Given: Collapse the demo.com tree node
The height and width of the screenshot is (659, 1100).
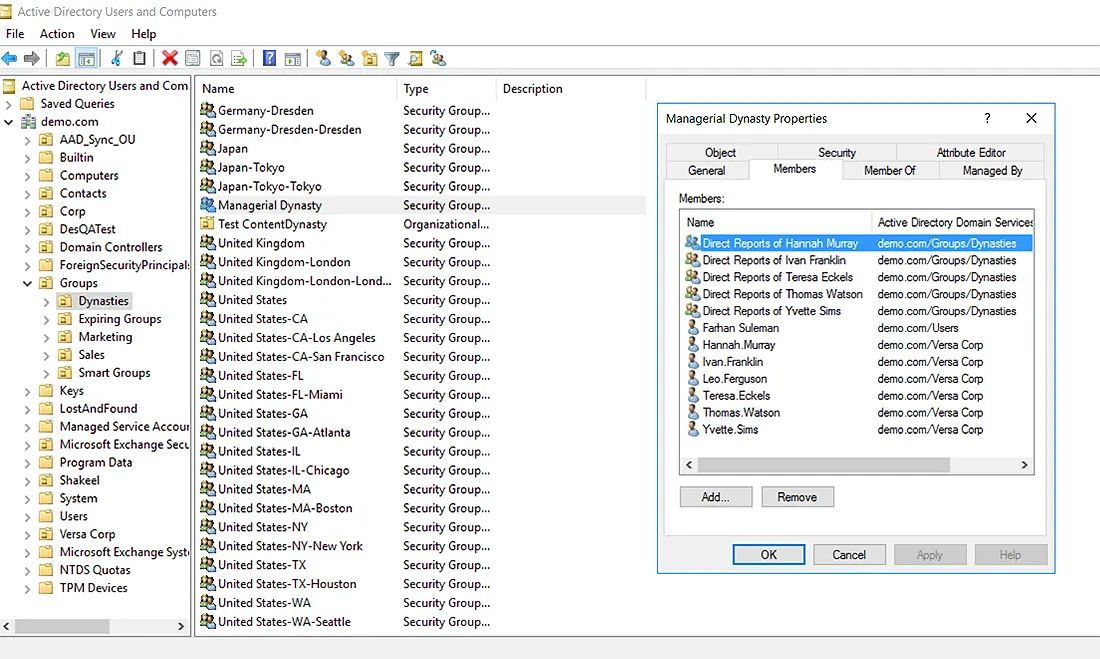Looking at the screenshot, I should (x=8, y=122).
